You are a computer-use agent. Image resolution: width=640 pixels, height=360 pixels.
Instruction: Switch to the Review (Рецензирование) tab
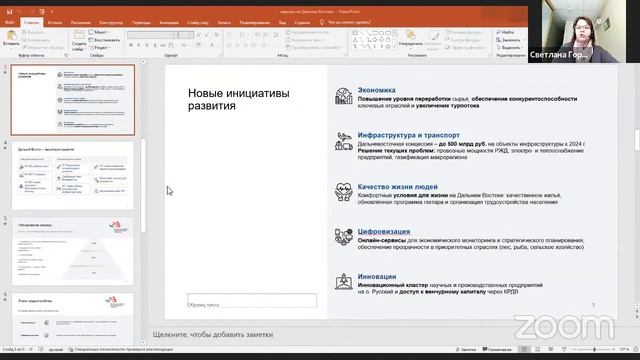tap(255, 22)
